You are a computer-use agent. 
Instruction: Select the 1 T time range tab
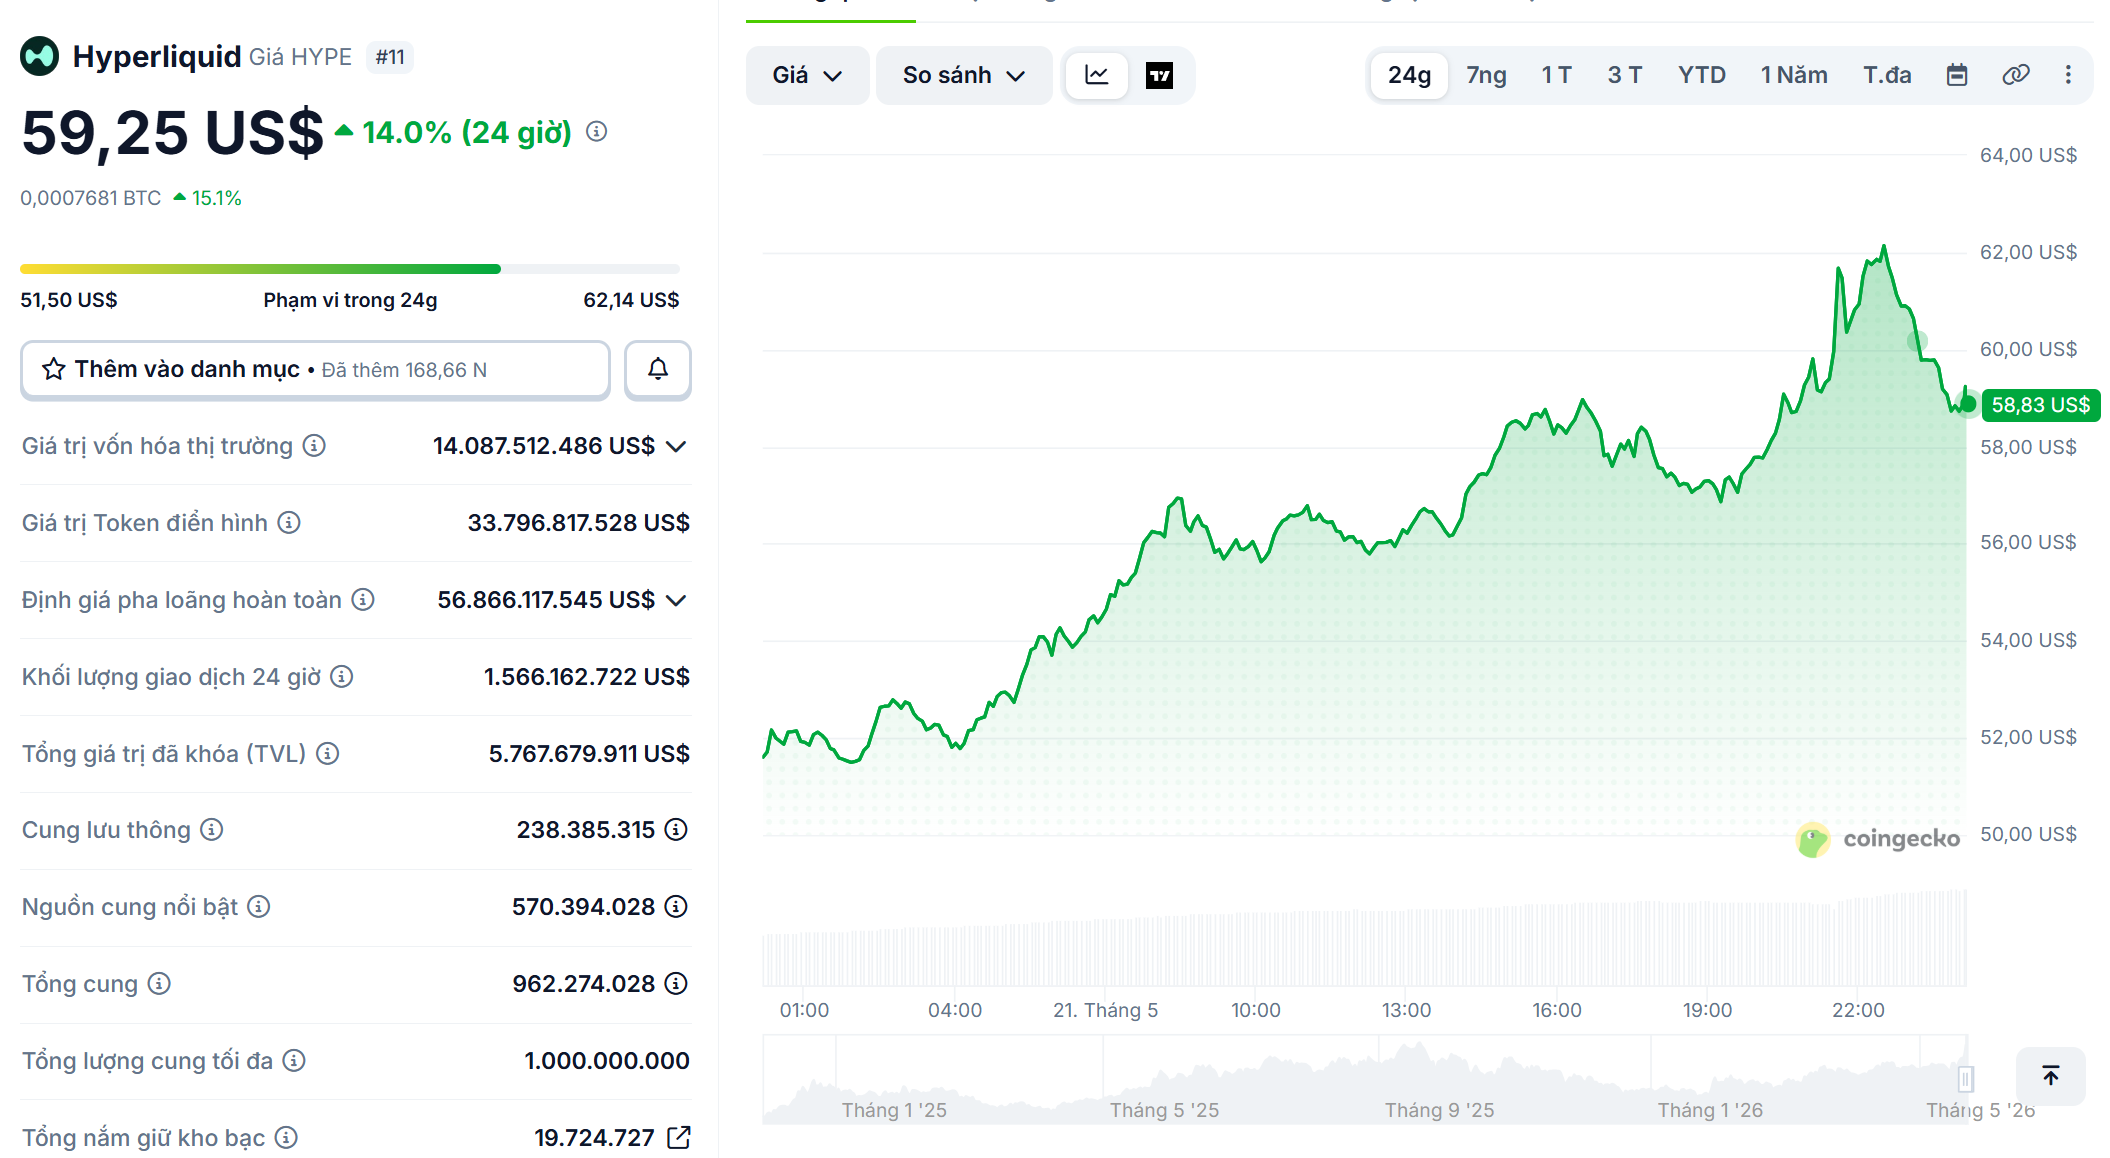pyautogui.click(x=1556, y=75)
